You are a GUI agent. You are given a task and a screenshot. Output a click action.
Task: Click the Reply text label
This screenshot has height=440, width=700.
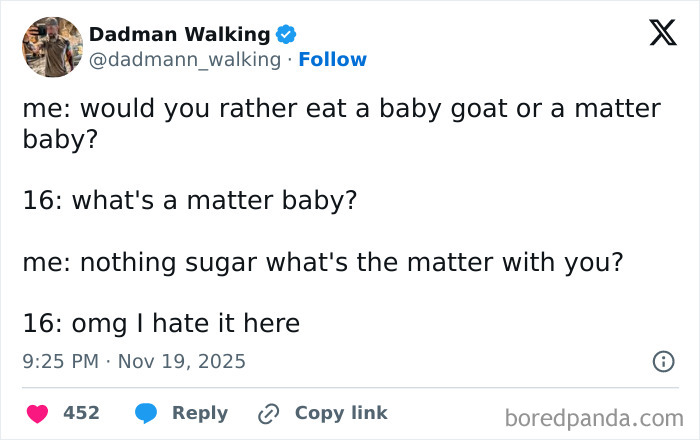pos(200,413)
